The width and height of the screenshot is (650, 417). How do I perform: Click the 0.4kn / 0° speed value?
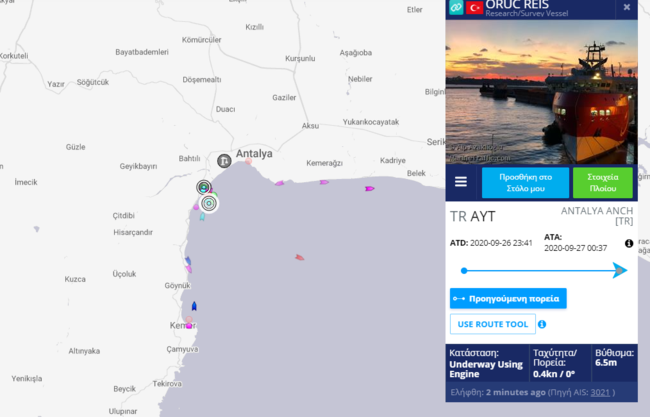point(554,374)
